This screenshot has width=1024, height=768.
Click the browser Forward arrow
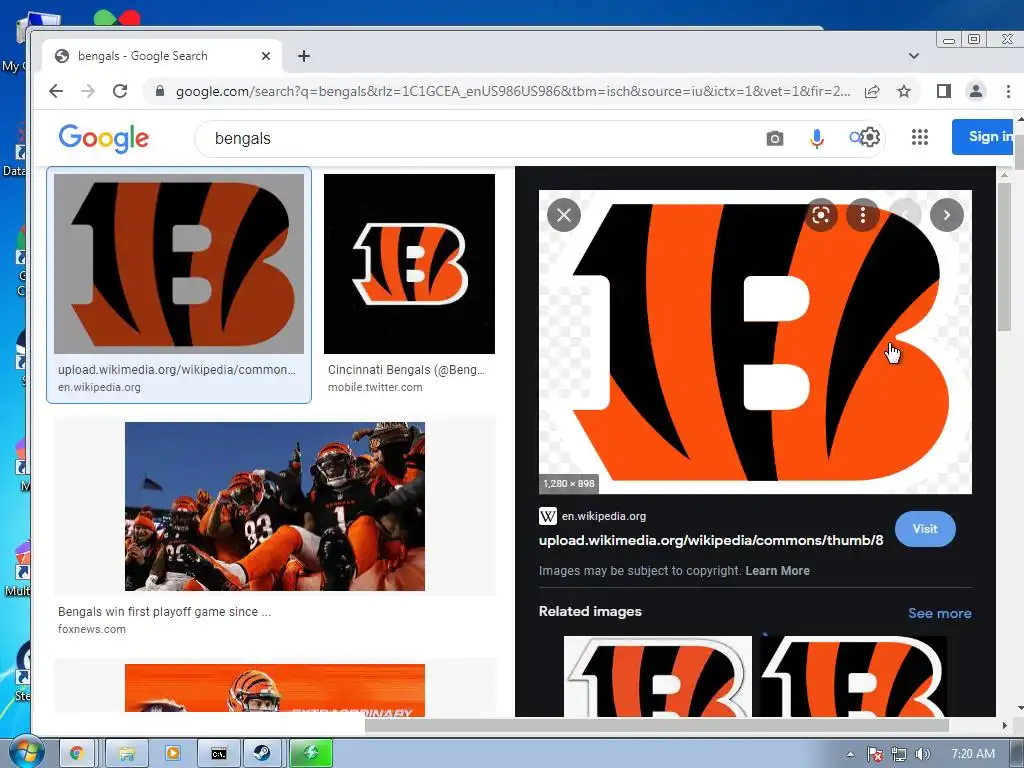click(88, 91)
